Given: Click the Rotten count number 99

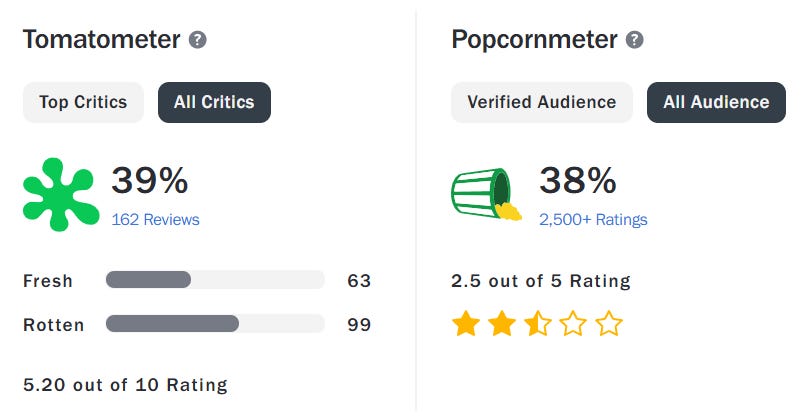Looking at the screenshot, I should [x=359, y=324].
